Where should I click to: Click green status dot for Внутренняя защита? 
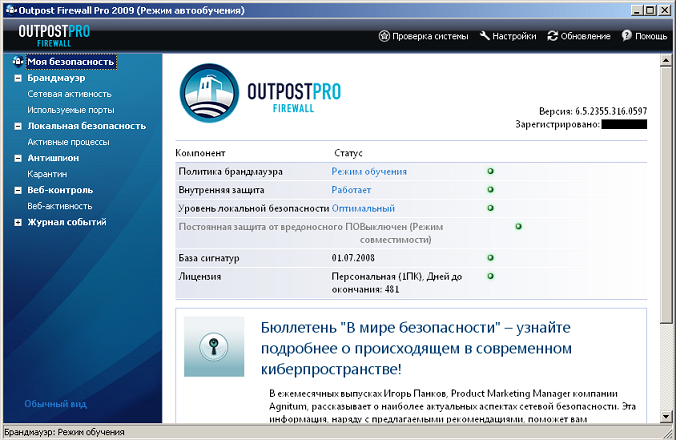click(x=490, y=190)
